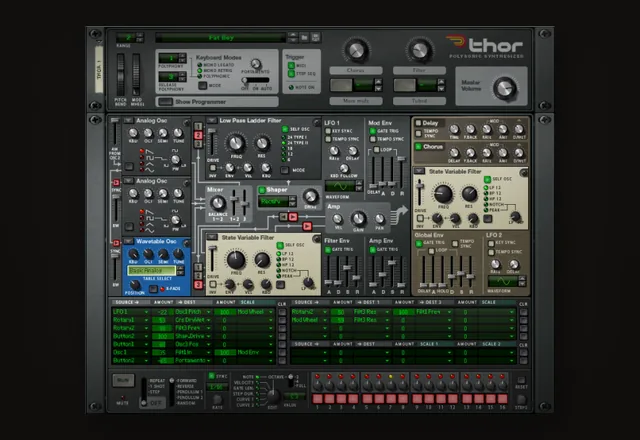Route oscillator 2 to Low Pass Ladder Filter
Image resolution: width=640 pixels, height=440 pixels.
click(198, 135)
